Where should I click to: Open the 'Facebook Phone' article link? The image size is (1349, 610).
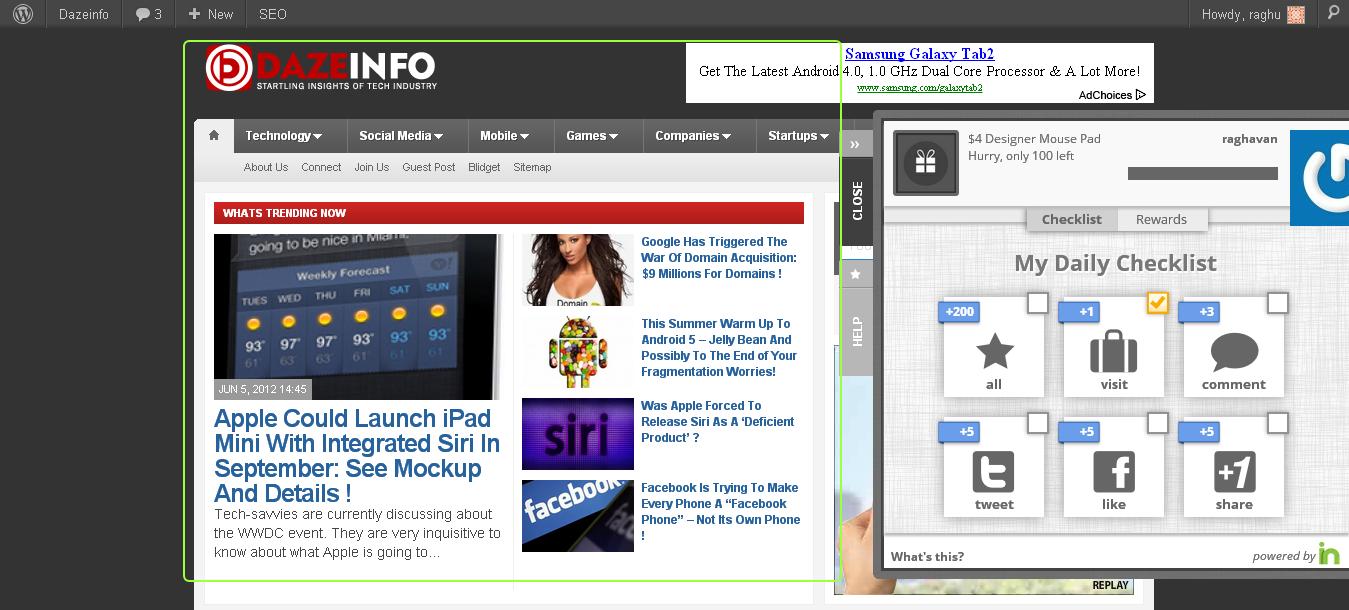[721, 512]
